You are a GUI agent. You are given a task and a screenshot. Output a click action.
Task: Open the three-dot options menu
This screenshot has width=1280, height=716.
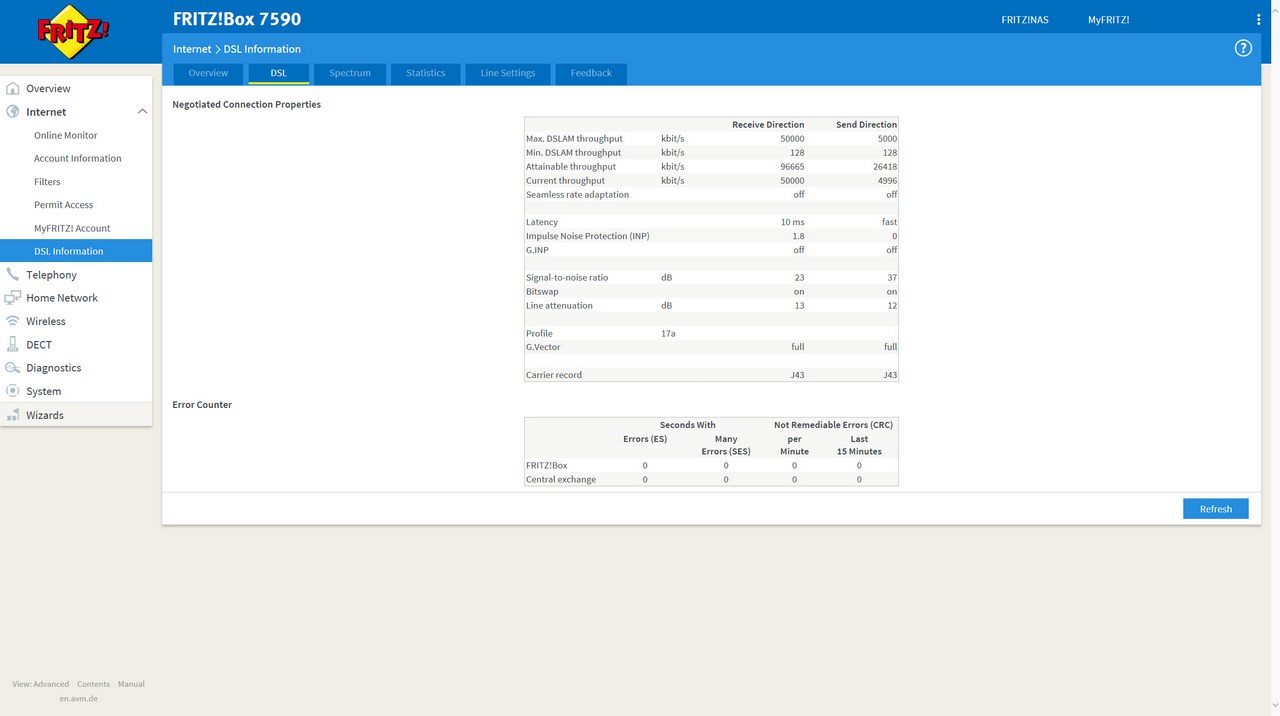(x=1258, y=19)
